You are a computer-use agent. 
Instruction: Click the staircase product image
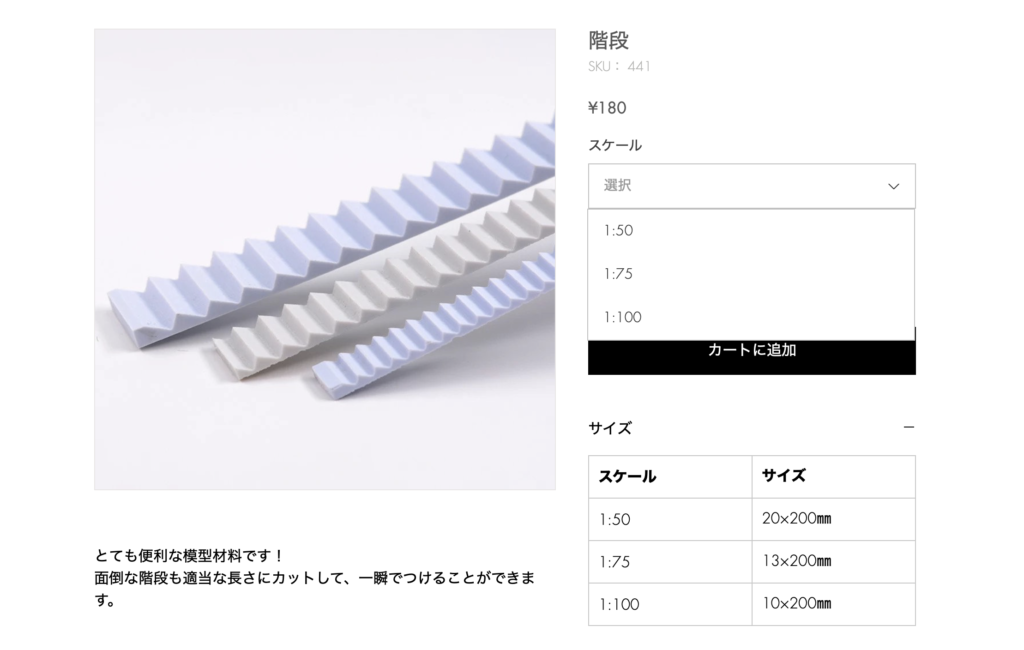(x=325, y=259)
